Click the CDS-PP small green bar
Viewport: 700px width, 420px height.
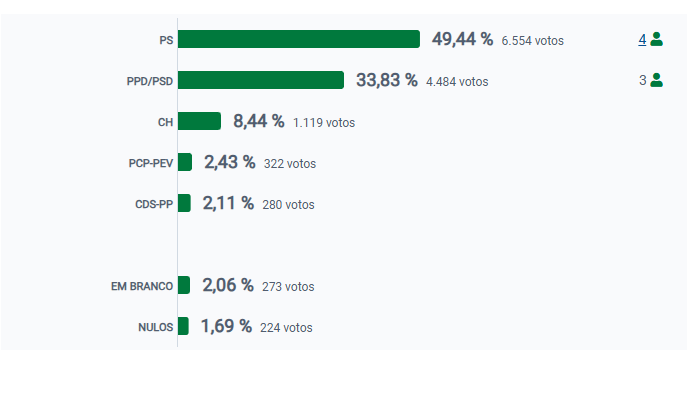click(184, 203)
